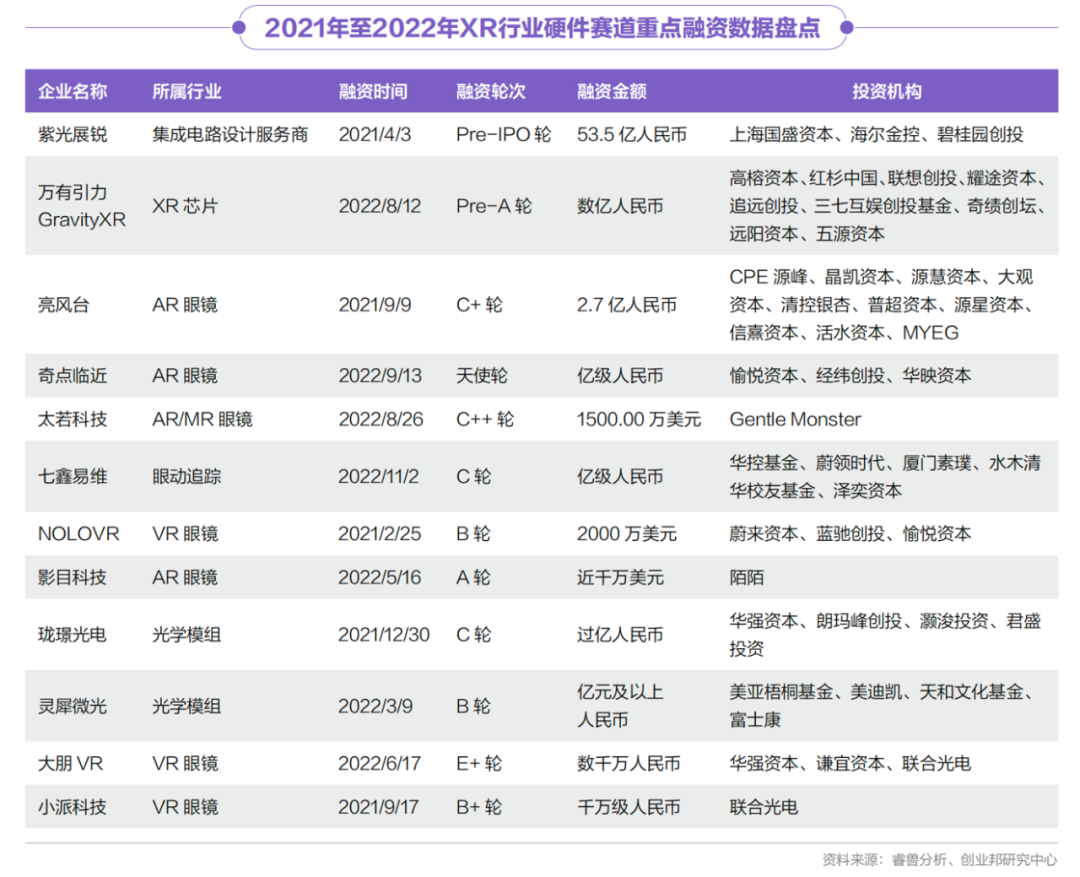Screen dimensions: 1080x877
Task: Select the 所属行业 column header
Action: (186, 91)
